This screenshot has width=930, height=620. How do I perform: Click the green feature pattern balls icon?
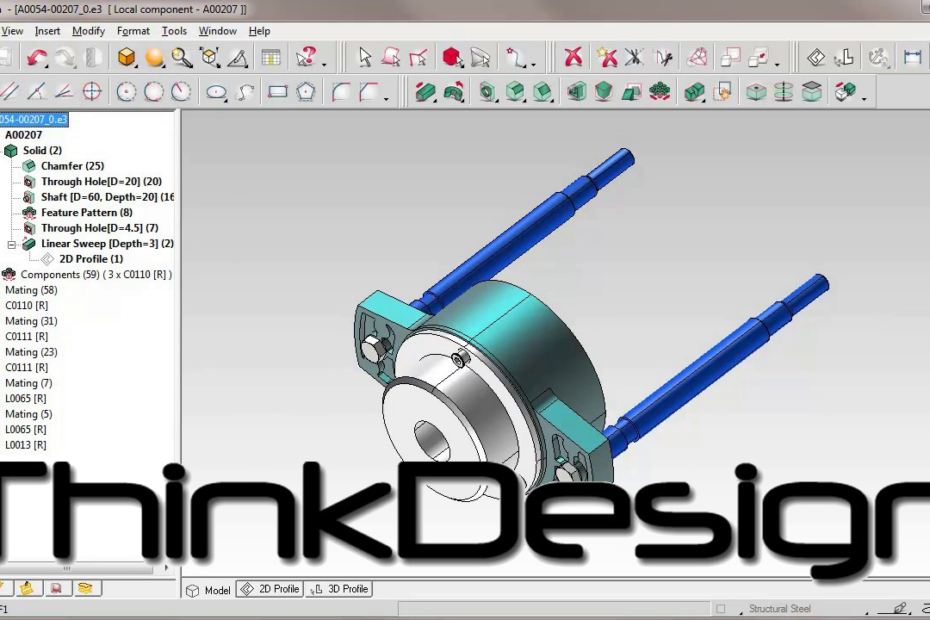tap(660, 91)
